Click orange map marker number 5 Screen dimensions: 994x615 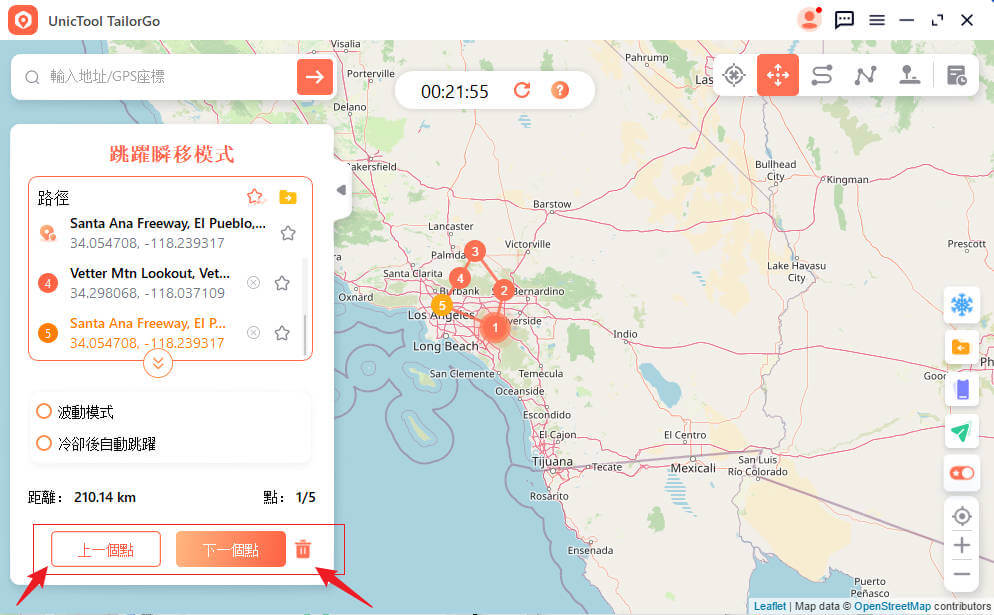(442, 305)
